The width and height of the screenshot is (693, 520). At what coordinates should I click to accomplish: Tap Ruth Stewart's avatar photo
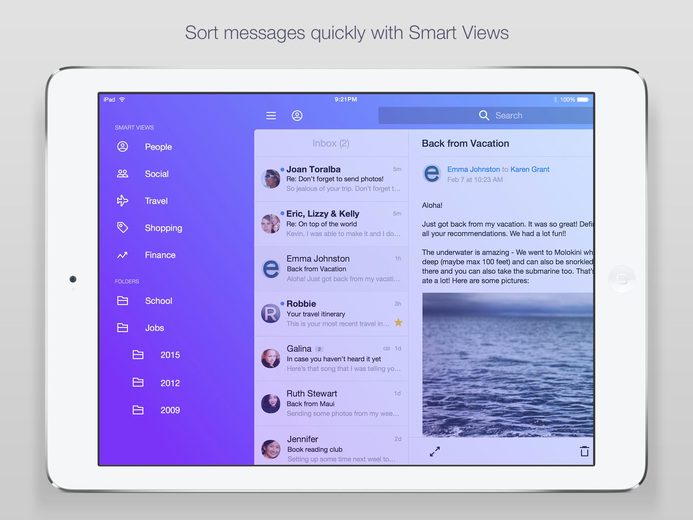coord(270,403)
